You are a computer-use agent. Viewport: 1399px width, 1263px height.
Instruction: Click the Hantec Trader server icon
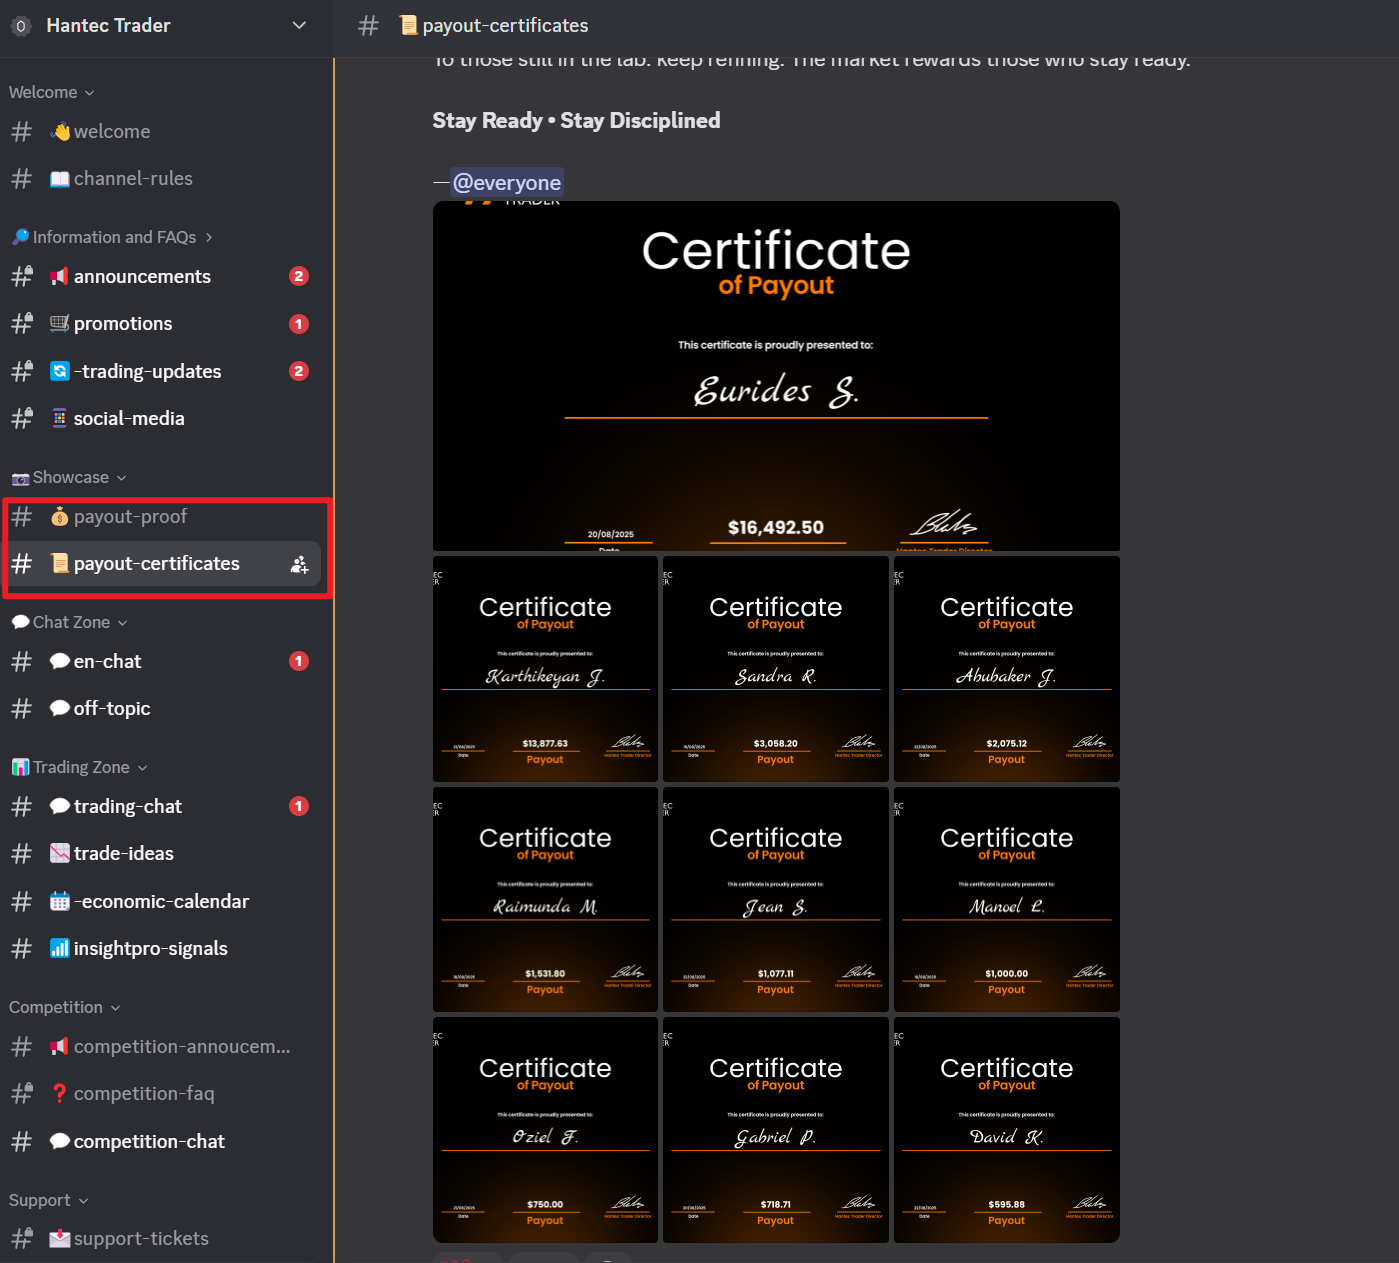pos(21,26)
